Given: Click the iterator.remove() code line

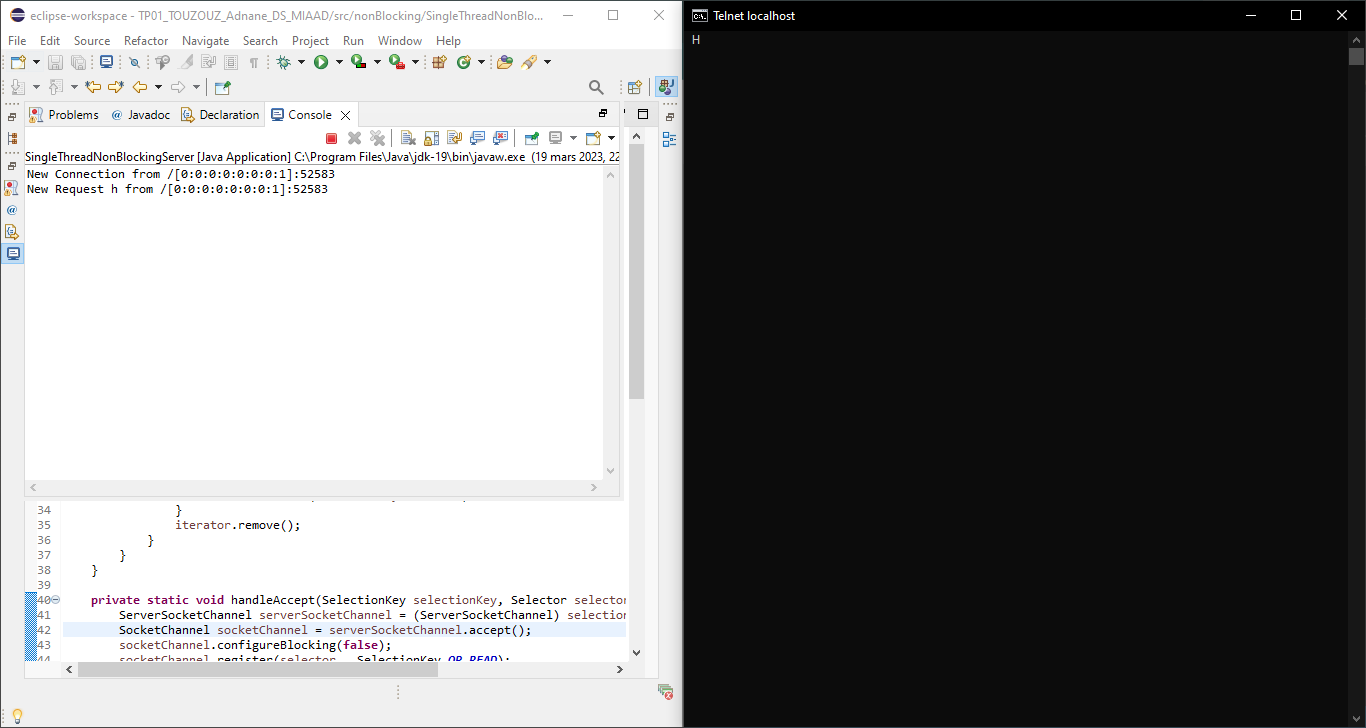Looking at the screenshot, I should [238, 525].
